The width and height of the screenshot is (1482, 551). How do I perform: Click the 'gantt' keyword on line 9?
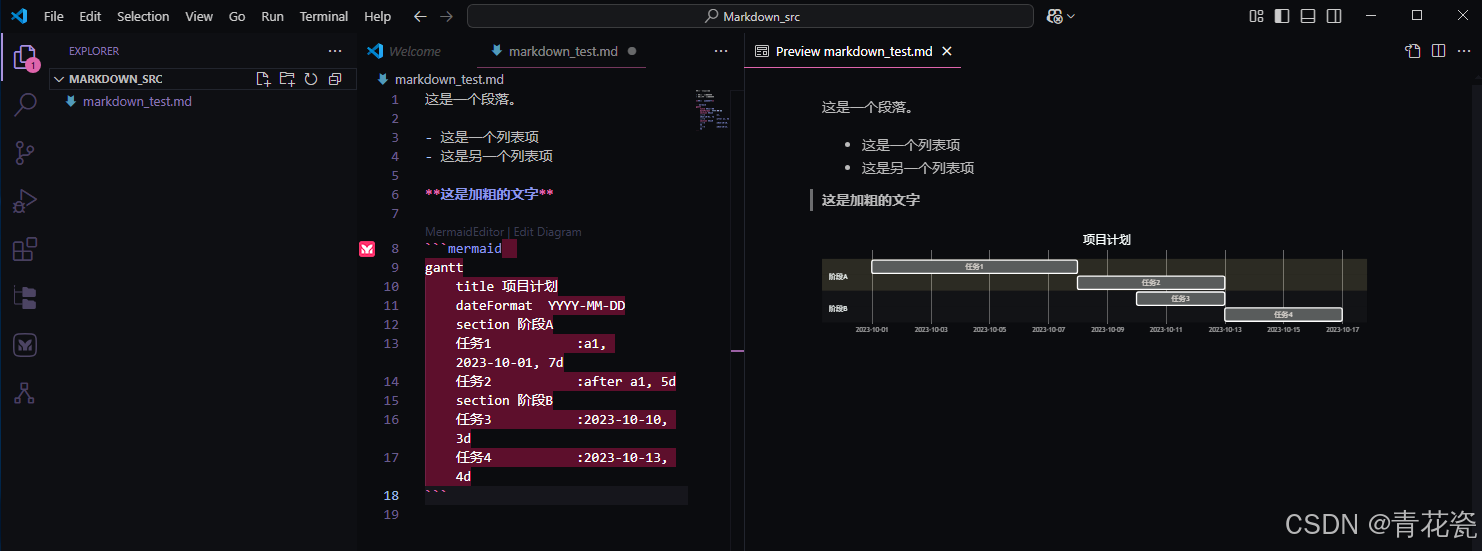(444, 268)
